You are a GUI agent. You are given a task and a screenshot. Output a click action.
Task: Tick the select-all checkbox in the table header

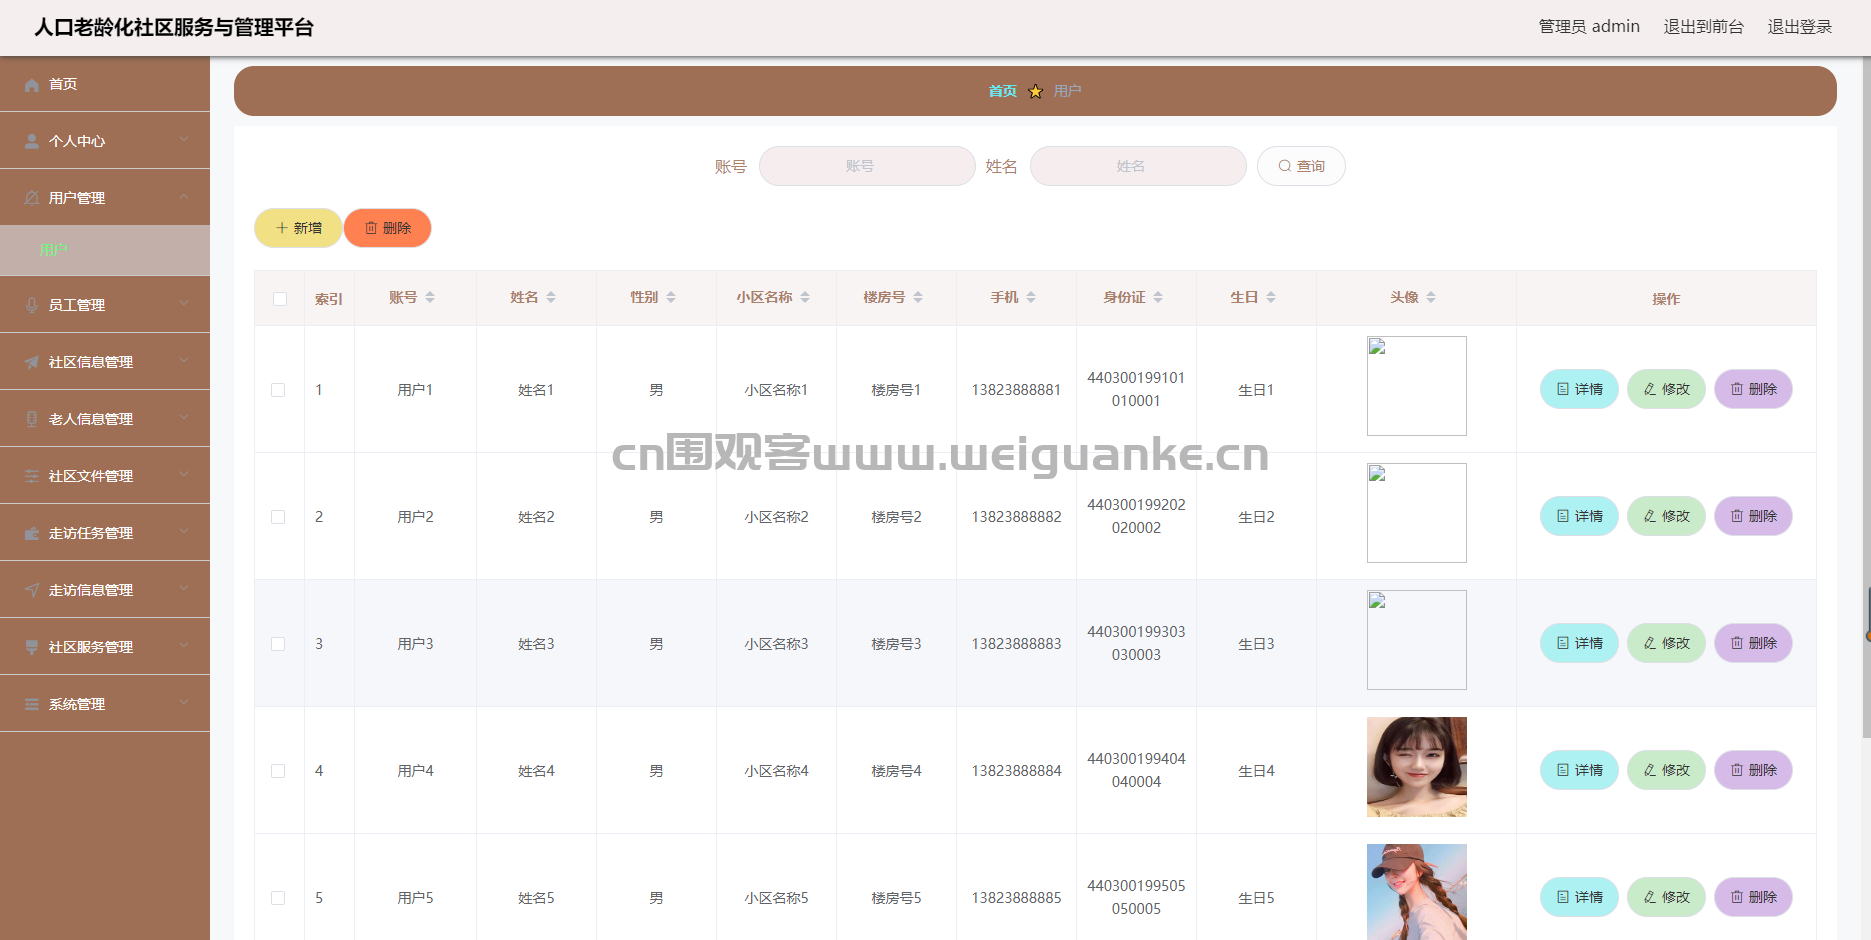point(280,299)
